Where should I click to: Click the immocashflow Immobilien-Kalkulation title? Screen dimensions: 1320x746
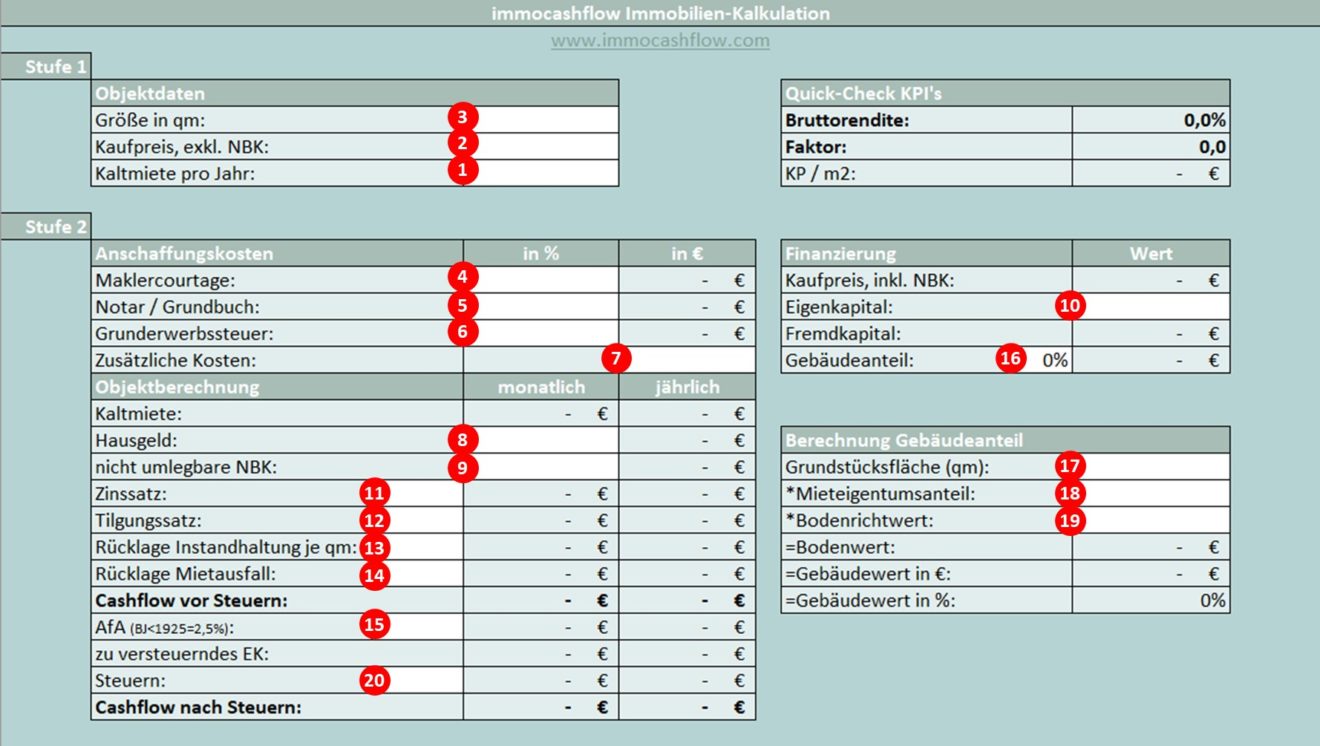tap(660, 13)
